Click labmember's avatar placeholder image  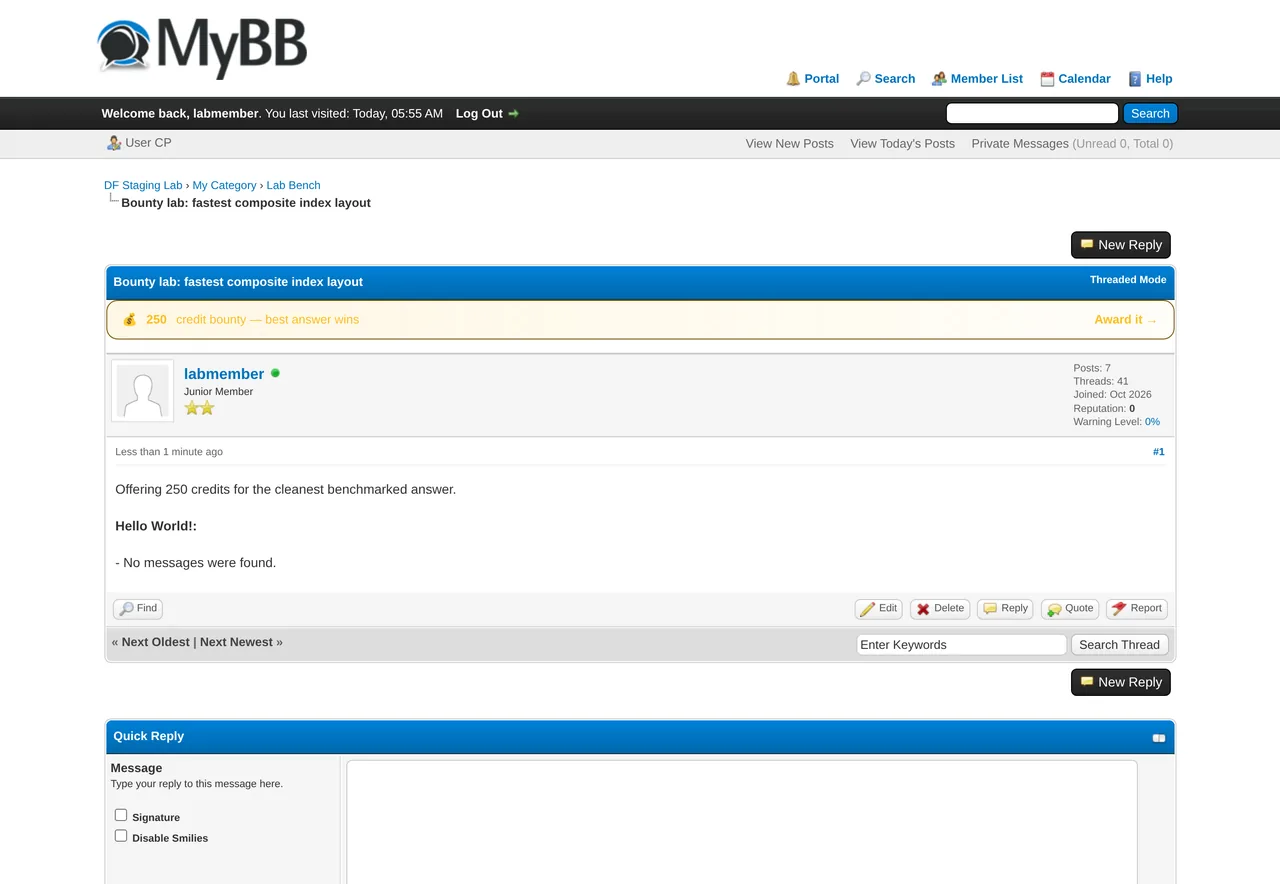142,390
